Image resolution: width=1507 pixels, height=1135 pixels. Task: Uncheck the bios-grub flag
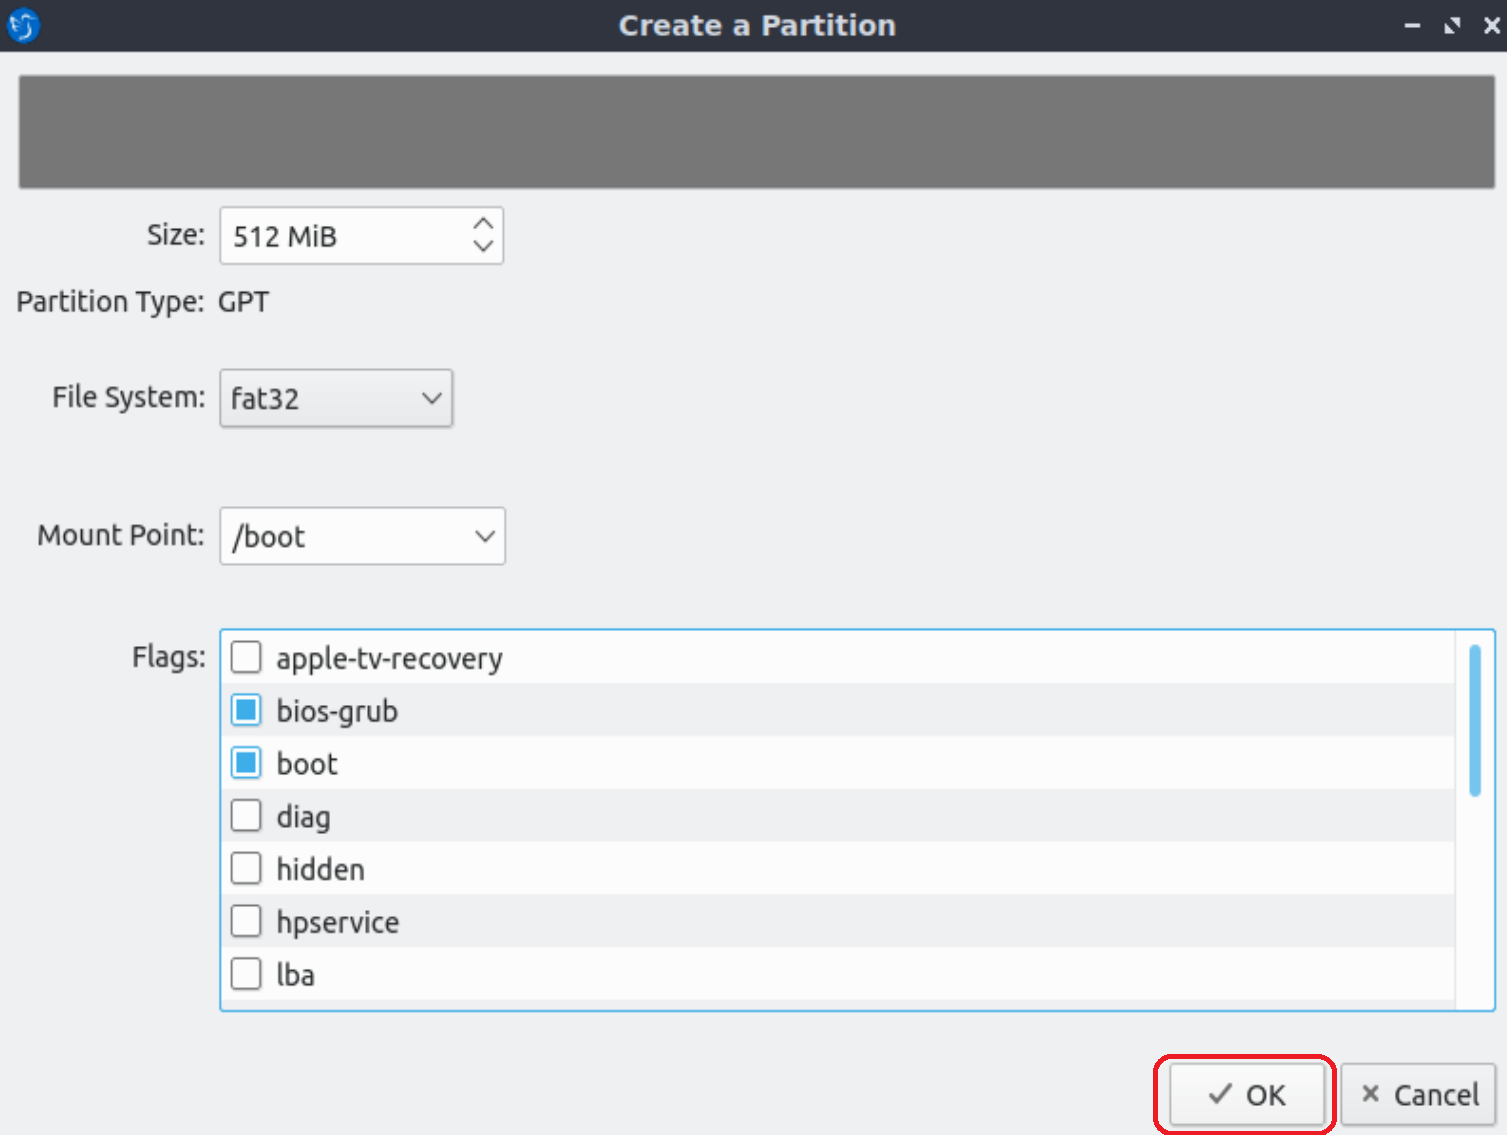pyautogui.click(x=246, y=710)
